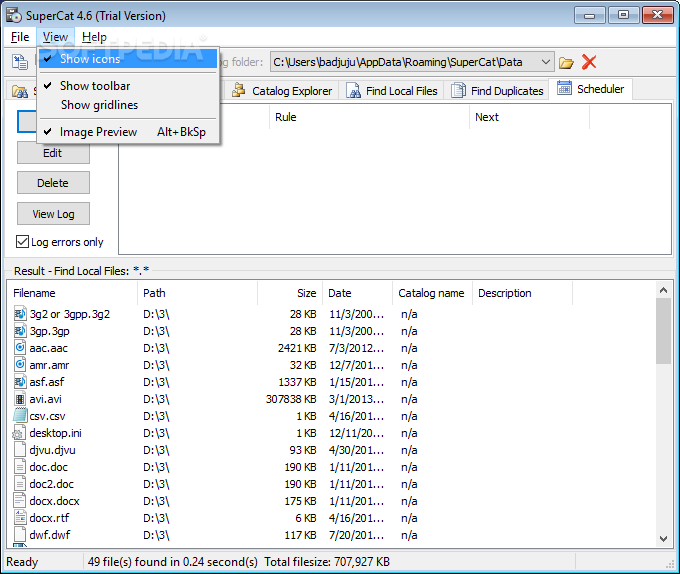Viewport: 680px width, 574px height.
Task: Click the doc2.doc document icon
Action: (20, 483)
